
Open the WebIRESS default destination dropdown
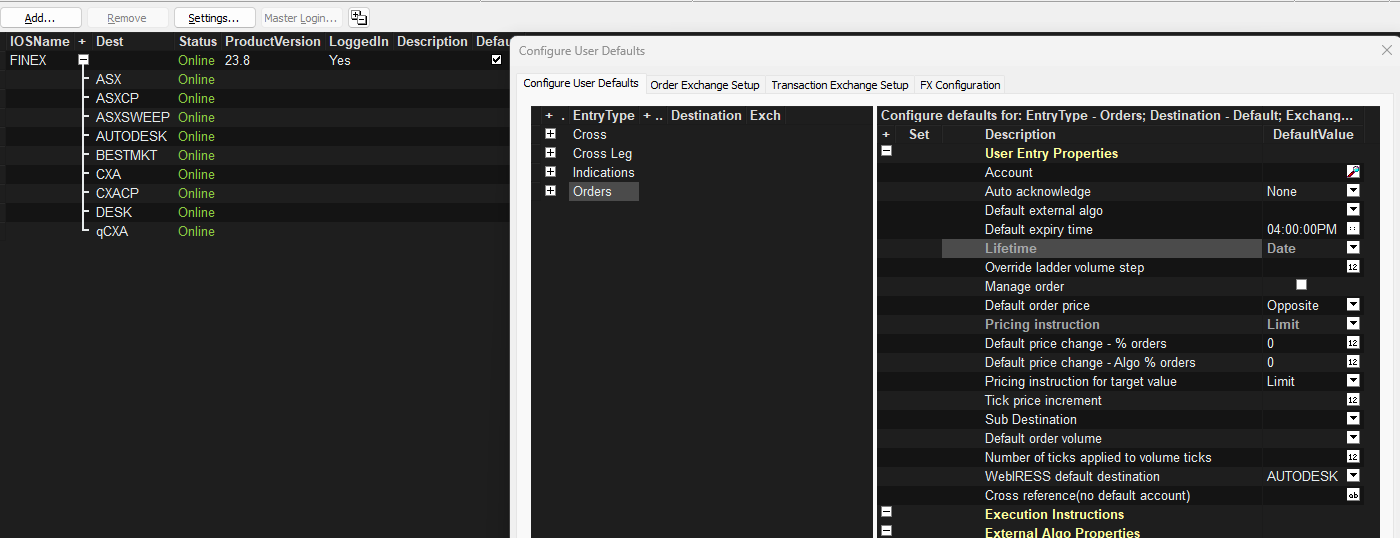pyautogui.click(x=1353, y=476)
